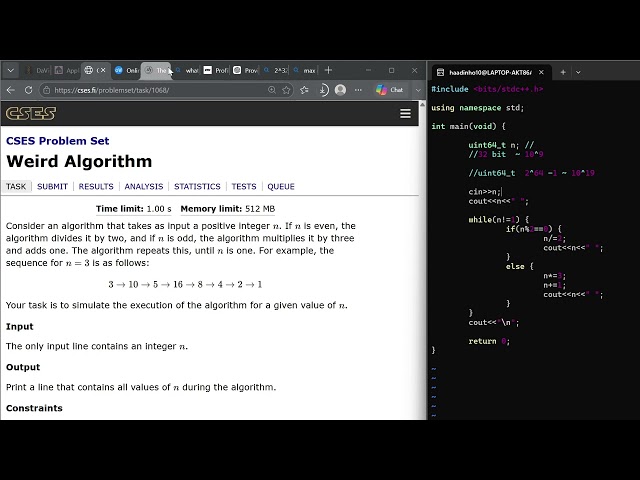Click the 'Weird Algorithm' heading
Viewport: 640px width, 480px height.
[x=79, y=162]
